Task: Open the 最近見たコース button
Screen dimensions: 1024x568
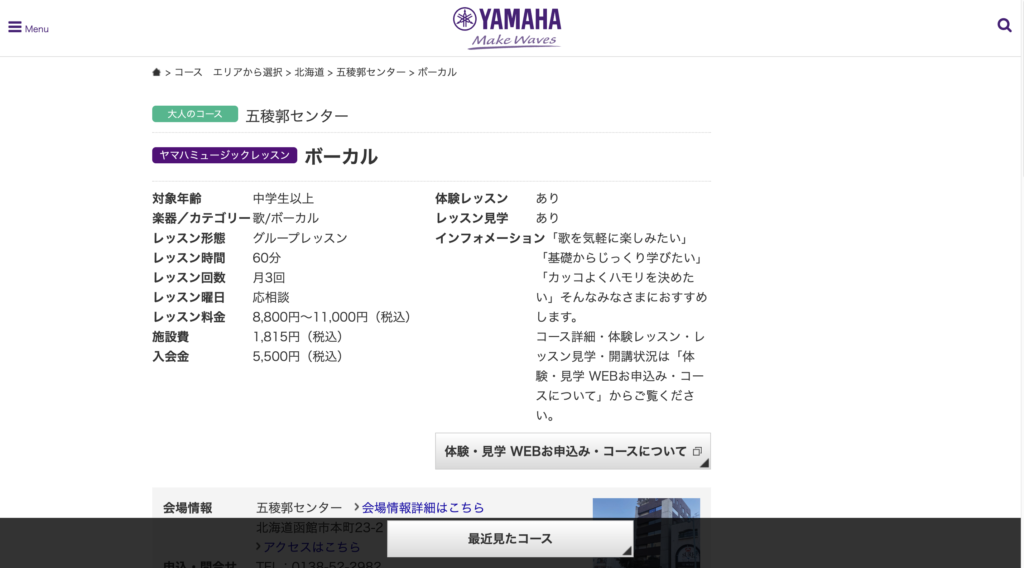Action: 510,539
